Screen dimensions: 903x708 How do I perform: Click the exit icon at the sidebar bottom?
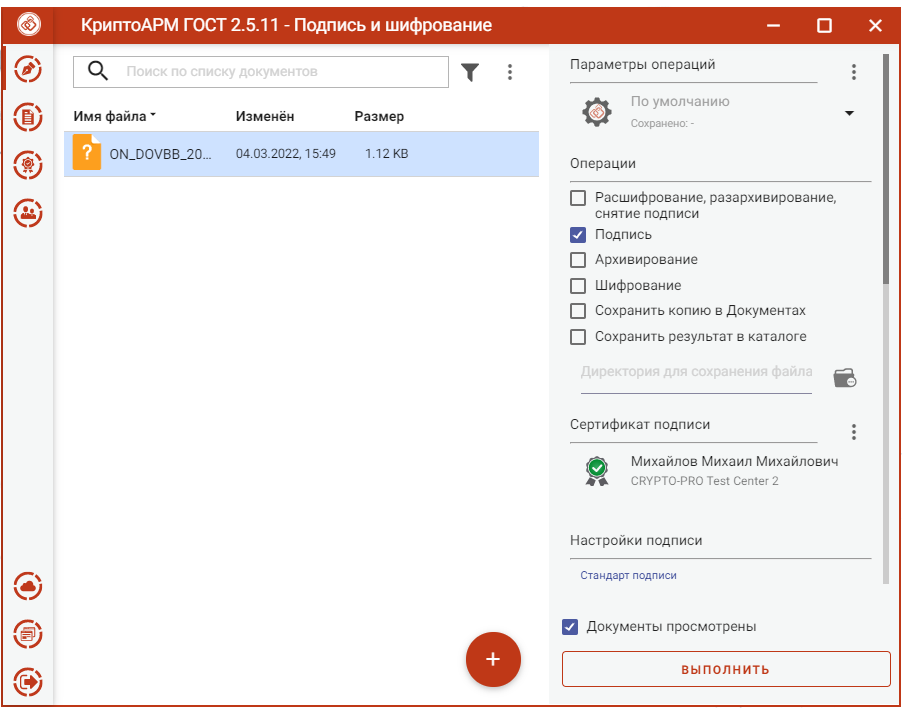tap(28, 682)
